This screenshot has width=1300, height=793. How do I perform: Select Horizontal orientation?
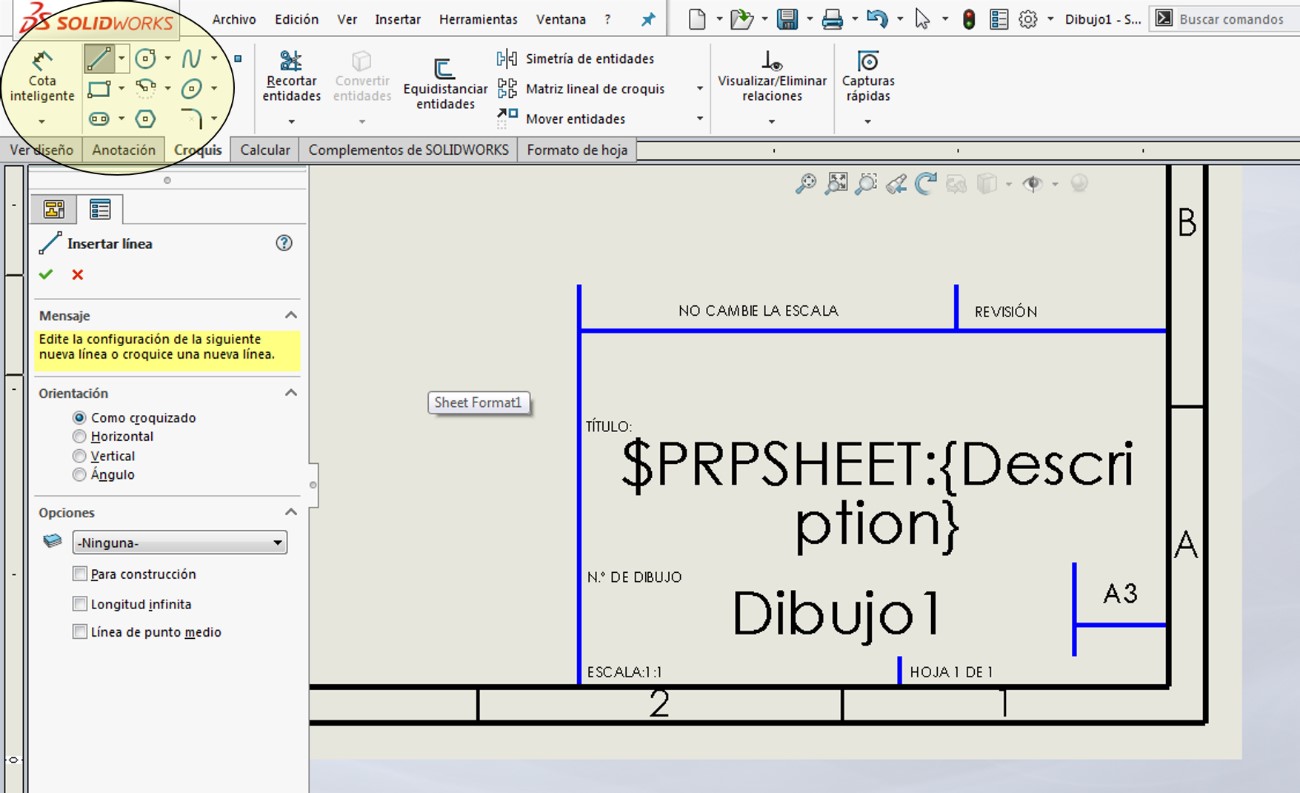pos(80,437)
